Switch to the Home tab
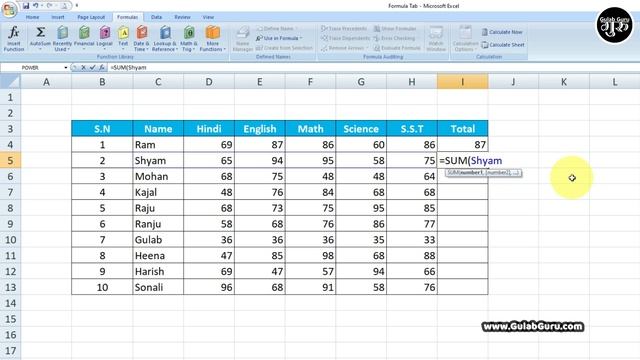 pyautogui.click(x=32, y=17)
